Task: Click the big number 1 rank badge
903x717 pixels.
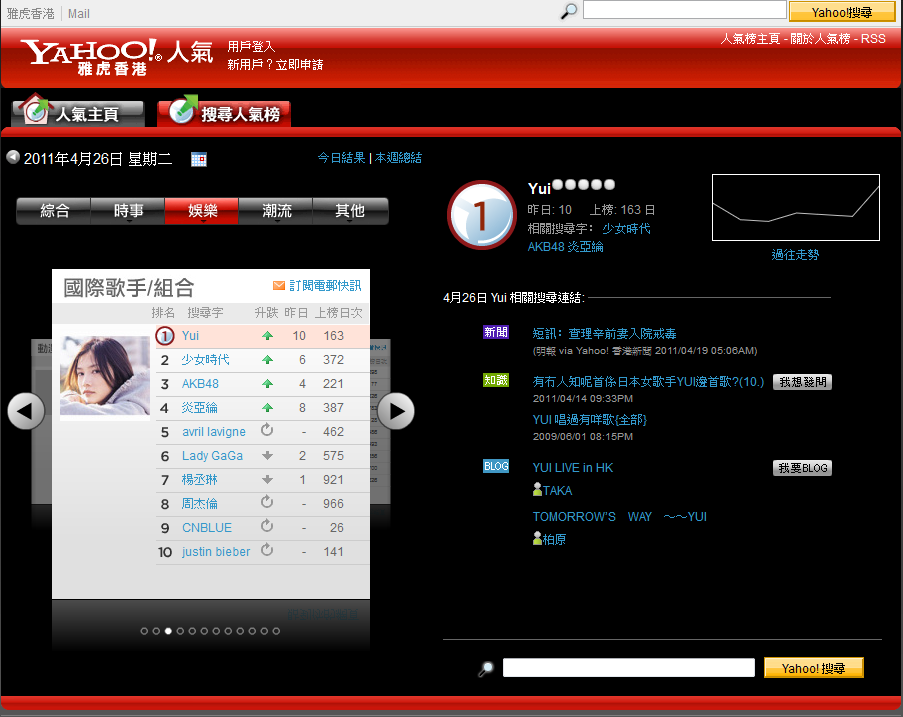Action: (x=481, y=215)
